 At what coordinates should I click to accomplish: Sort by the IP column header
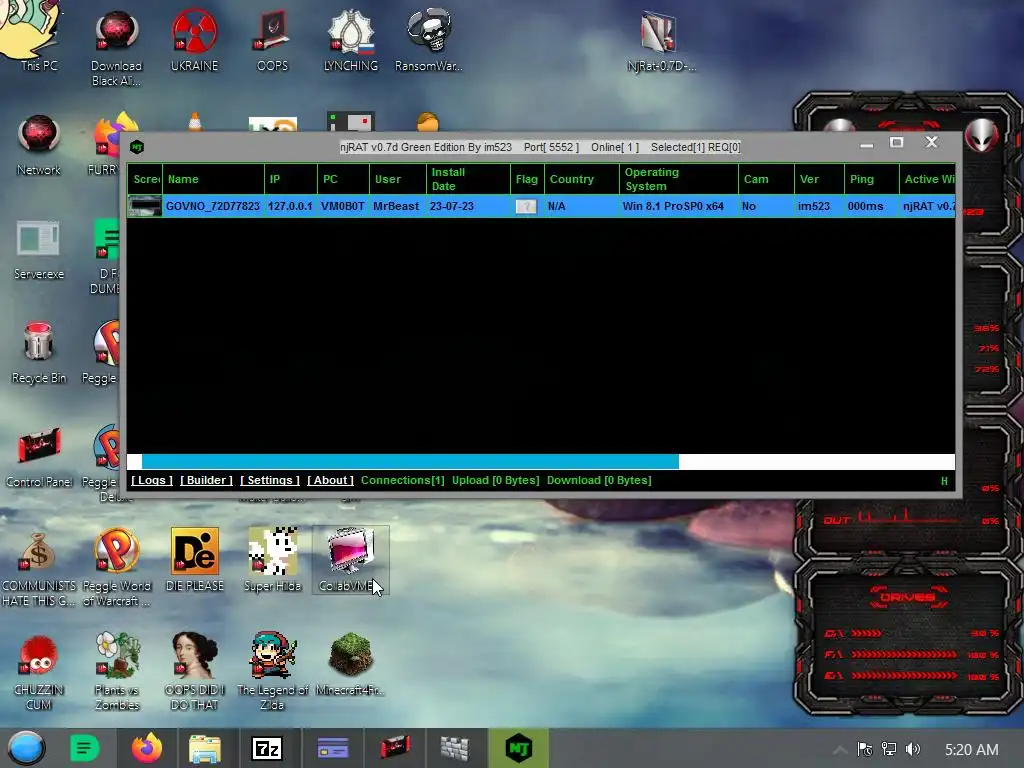pos(291,179)
